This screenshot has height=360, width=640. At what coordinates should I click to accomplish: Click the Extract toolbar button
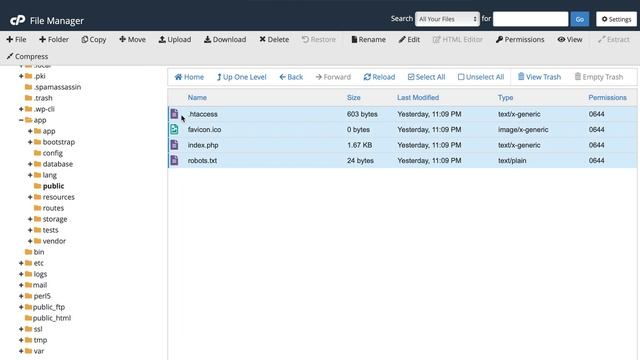pos(614,40)
